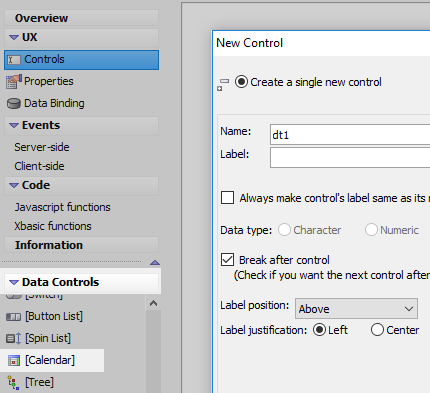
Task: Click the Tree control icon
Action: pos(13,382)
